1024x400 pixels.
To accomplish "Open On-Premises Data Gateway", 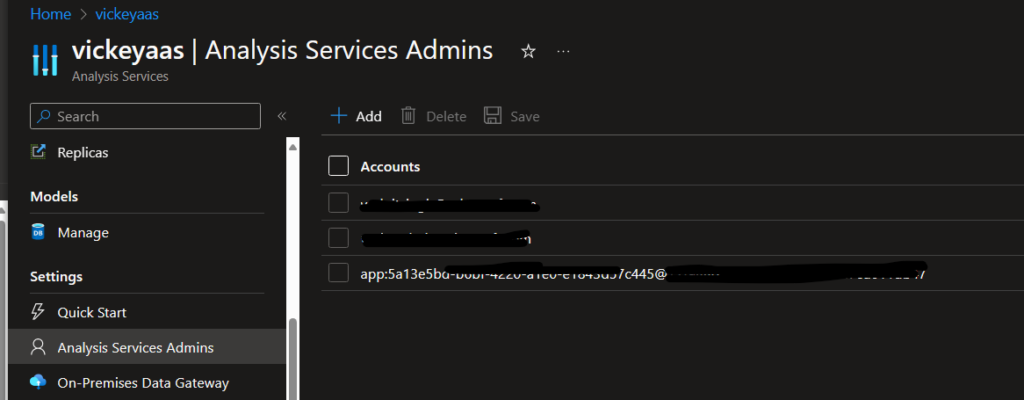I will pyautogui.click(x=143, y=383).
